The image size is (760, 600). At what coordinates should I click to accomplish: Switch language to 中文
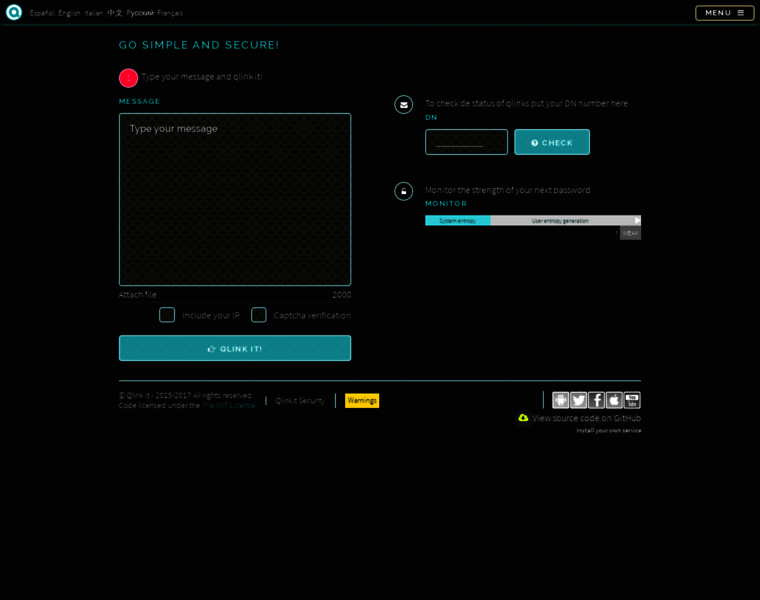(115, 13)
